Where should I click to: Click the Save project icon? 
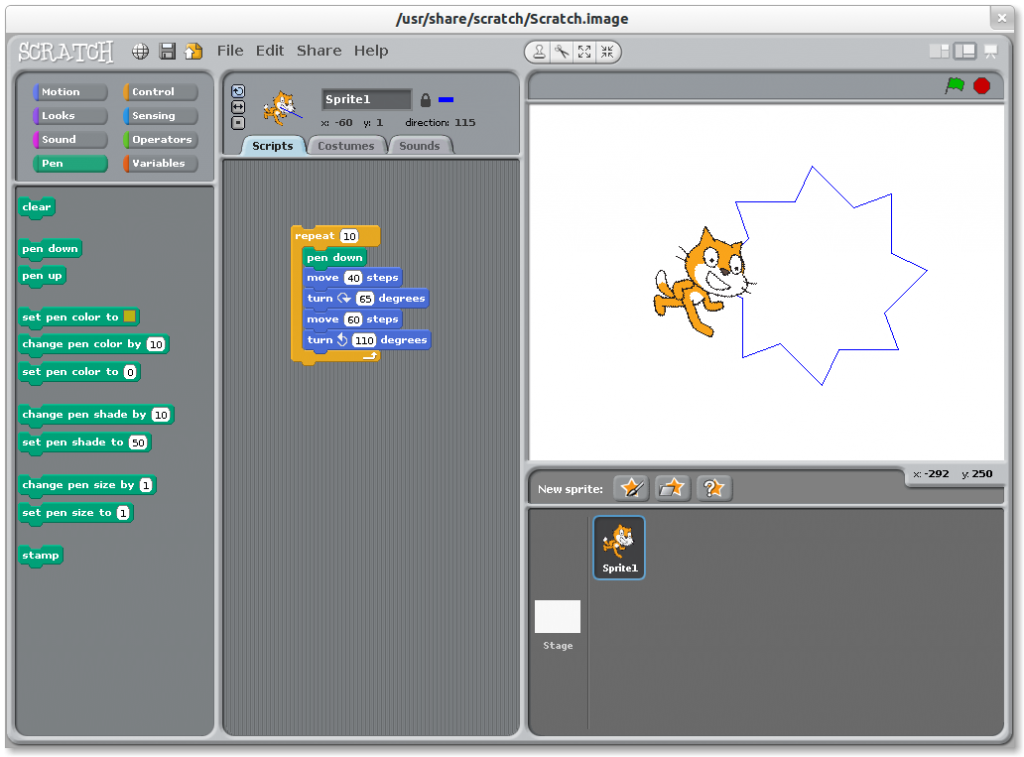coord(167,50)
